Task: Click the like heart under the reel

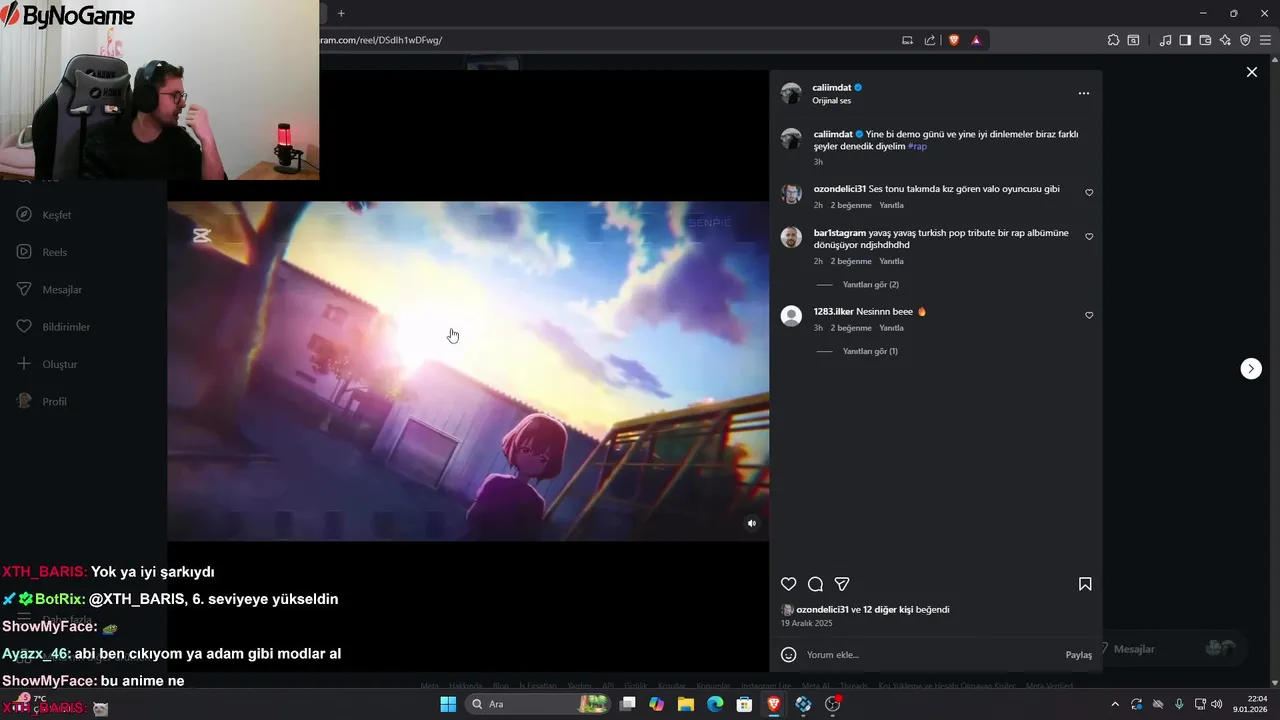Action: click(x=788, y=584)
